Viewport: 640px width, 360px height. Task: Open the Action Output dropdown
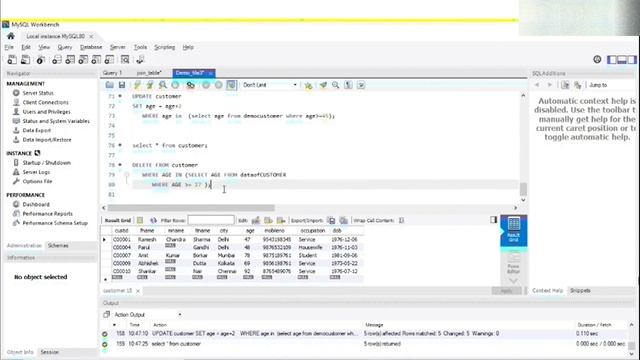point(147,315)
